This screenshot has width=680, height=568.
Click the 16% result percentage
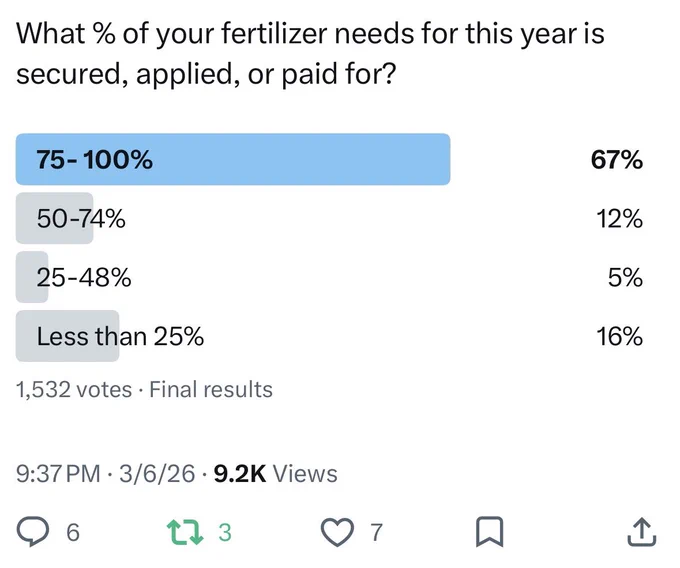[619, 336]
